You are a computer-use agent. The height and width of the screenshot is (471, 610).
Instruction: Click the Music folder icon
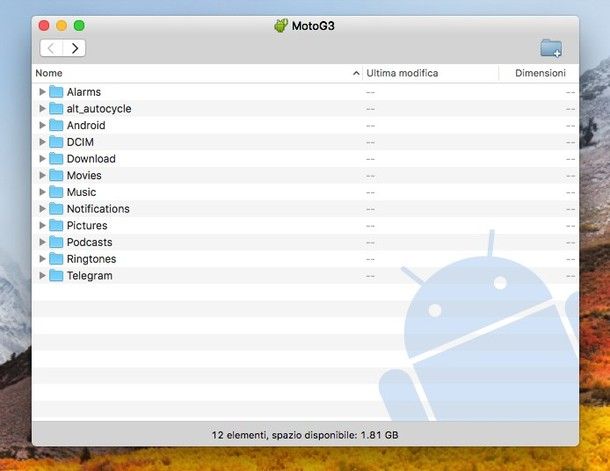pyautogui.click(x=56, y=192)
